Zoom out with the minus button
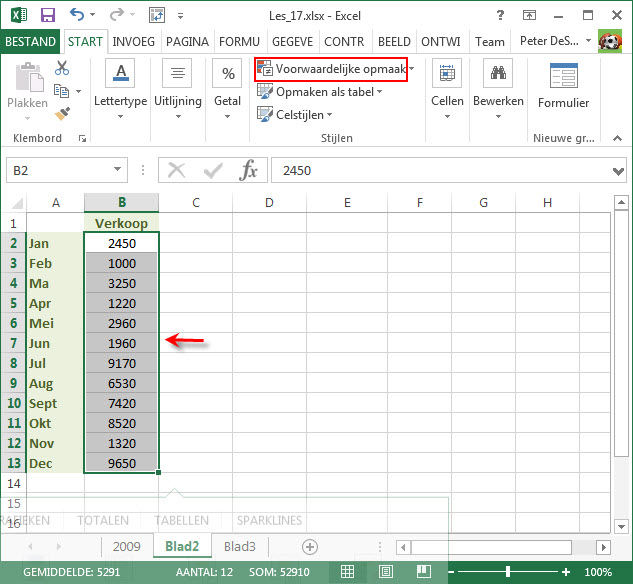This screenshot has width=633, height=584. (x=451, y=572)
